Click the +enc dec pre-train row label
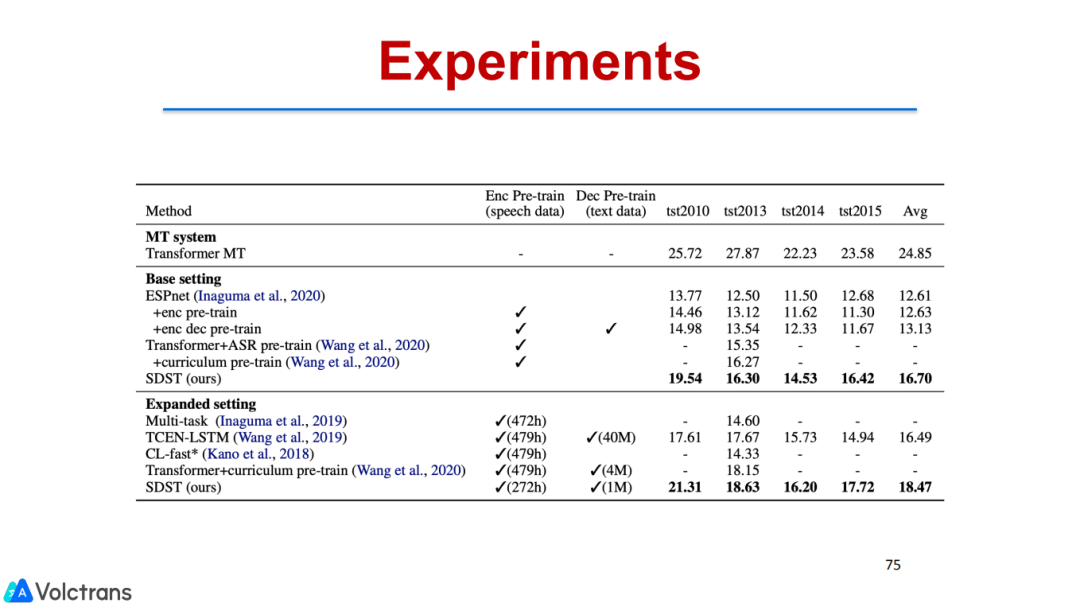This screenshot has width=1080, height=607. [x=207, y=329]
